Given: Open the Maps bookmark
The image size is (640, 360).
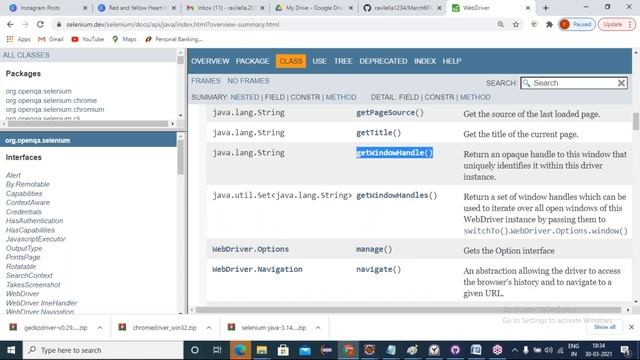Looking at the screenshot, I should pos(124,39).
